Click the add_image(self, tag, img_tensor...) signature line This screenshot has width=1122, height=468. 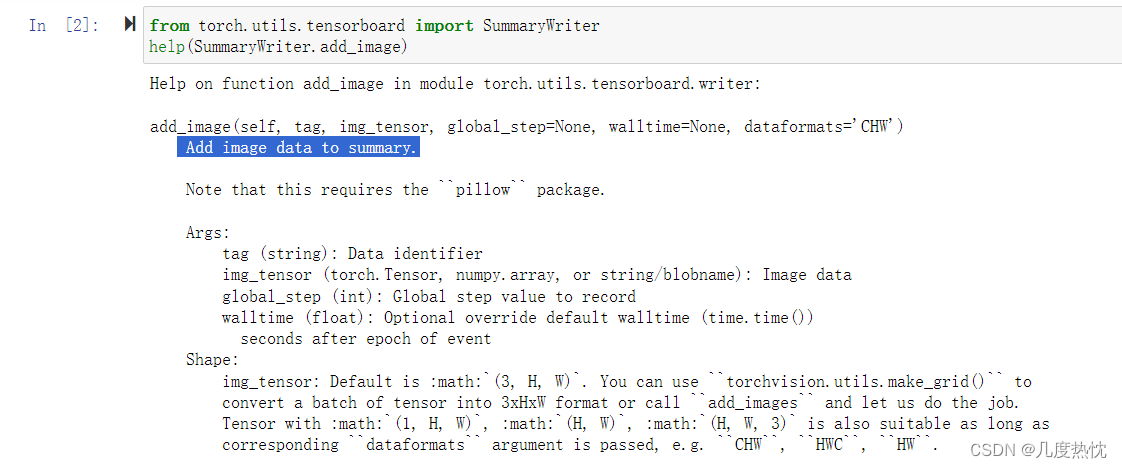point(527,127)
